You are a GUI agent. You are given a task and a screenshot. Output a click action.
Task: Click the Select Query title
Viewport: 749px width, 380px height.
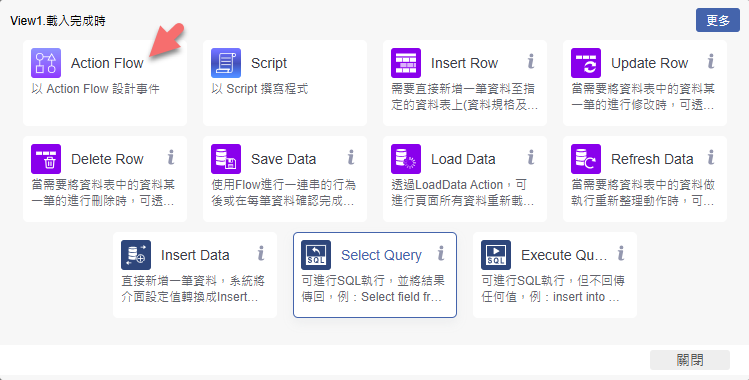pyautogui.click(x=381, y=255)
